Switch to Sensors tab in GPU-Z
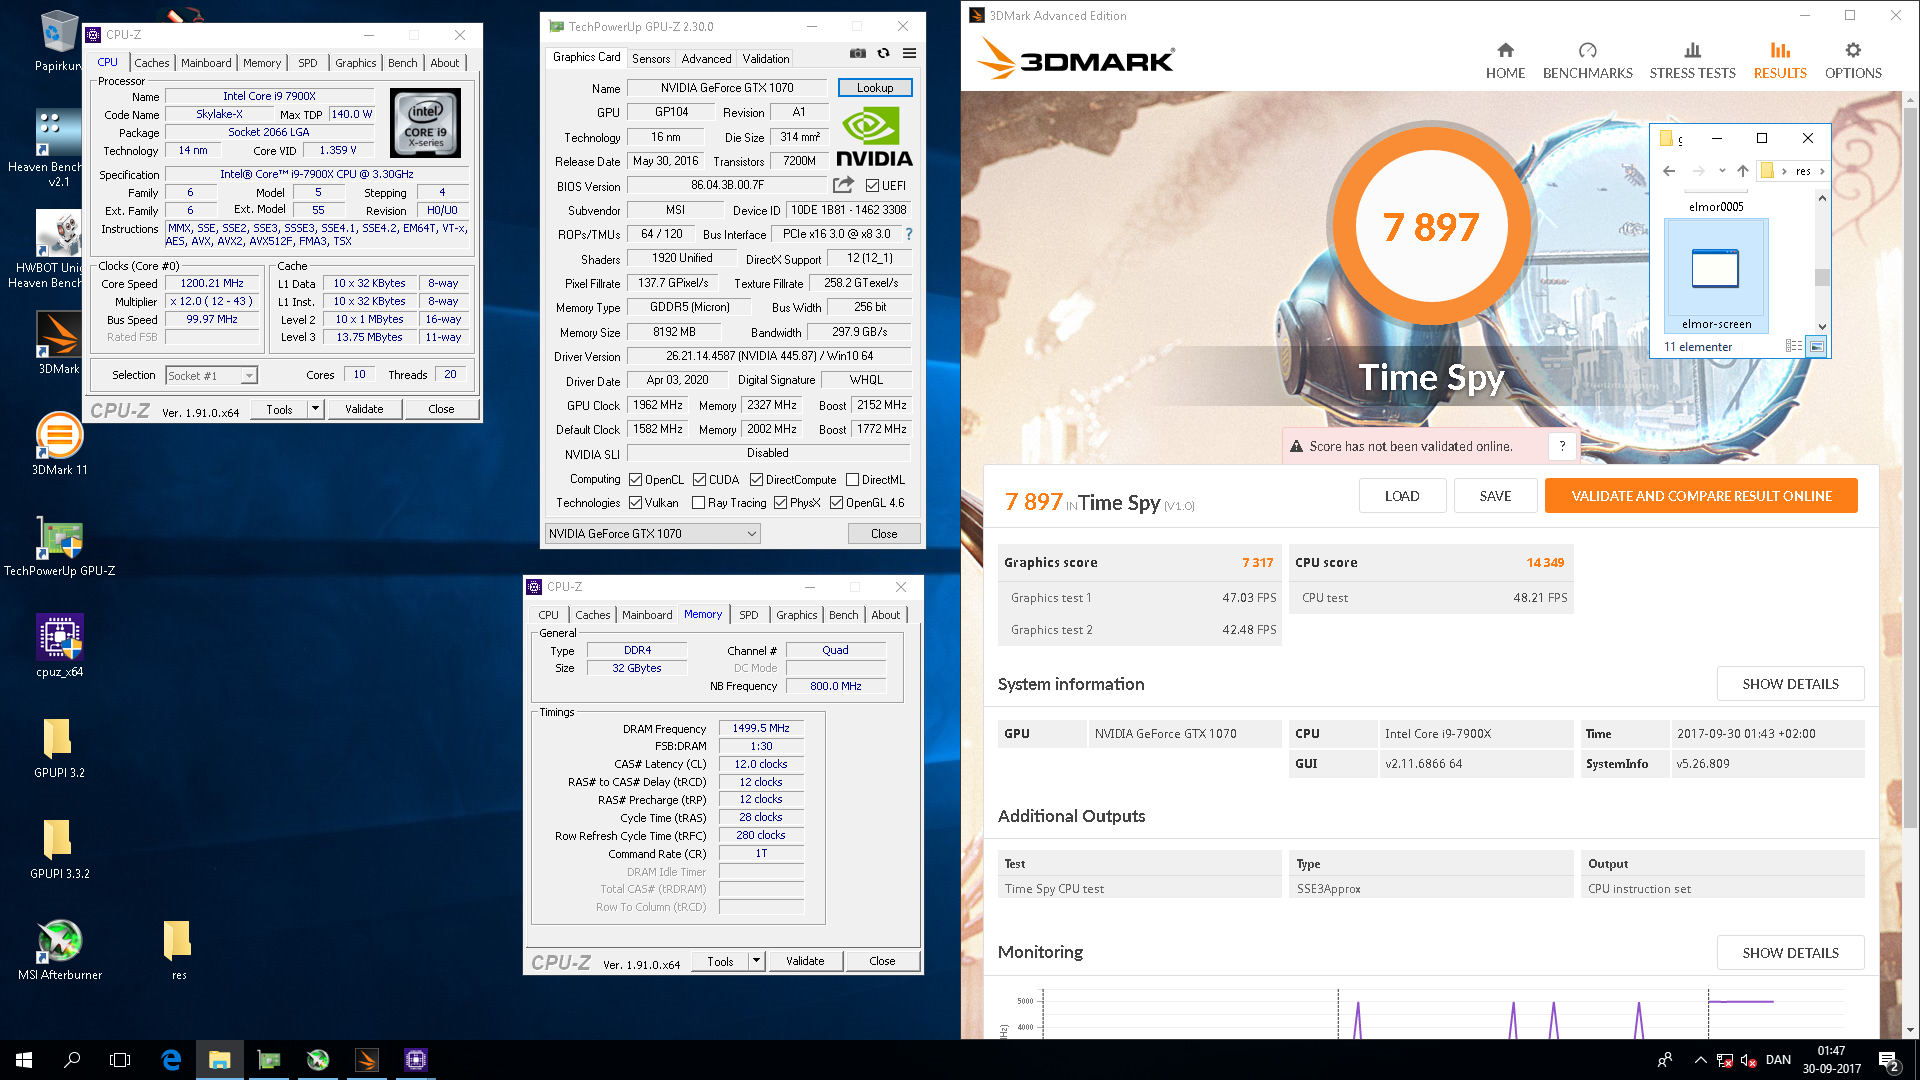 651,59
